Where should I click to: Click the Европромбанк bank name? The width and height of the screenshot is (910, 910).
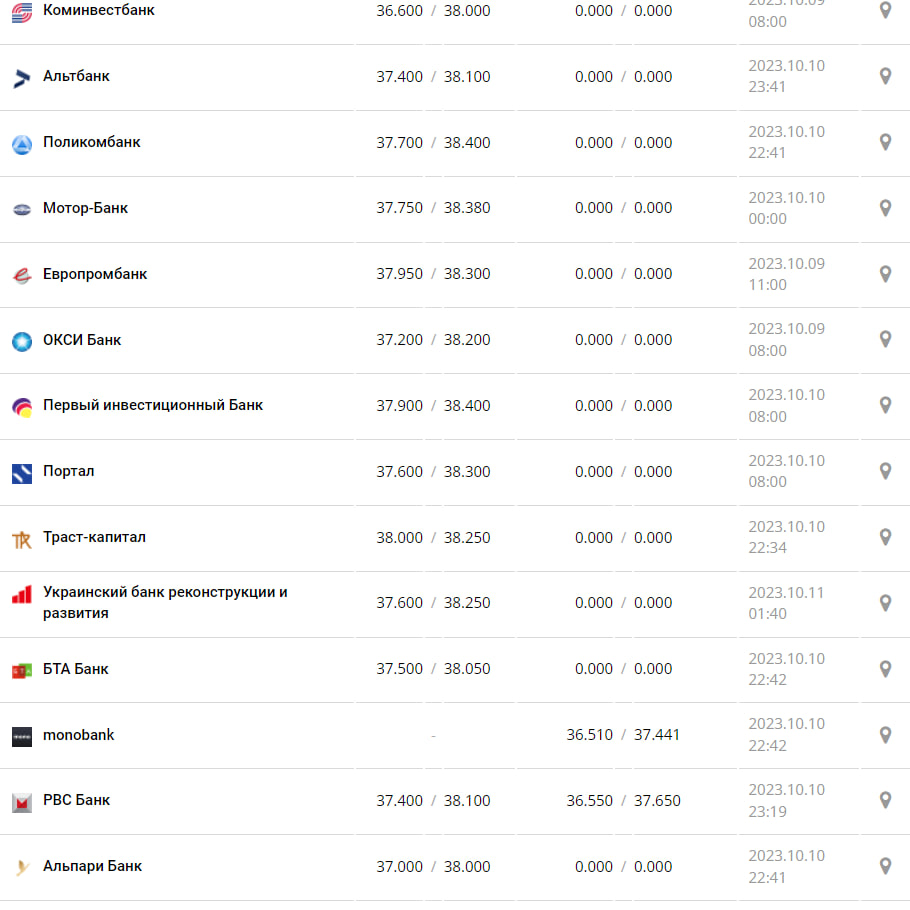(x=95, y=274)
